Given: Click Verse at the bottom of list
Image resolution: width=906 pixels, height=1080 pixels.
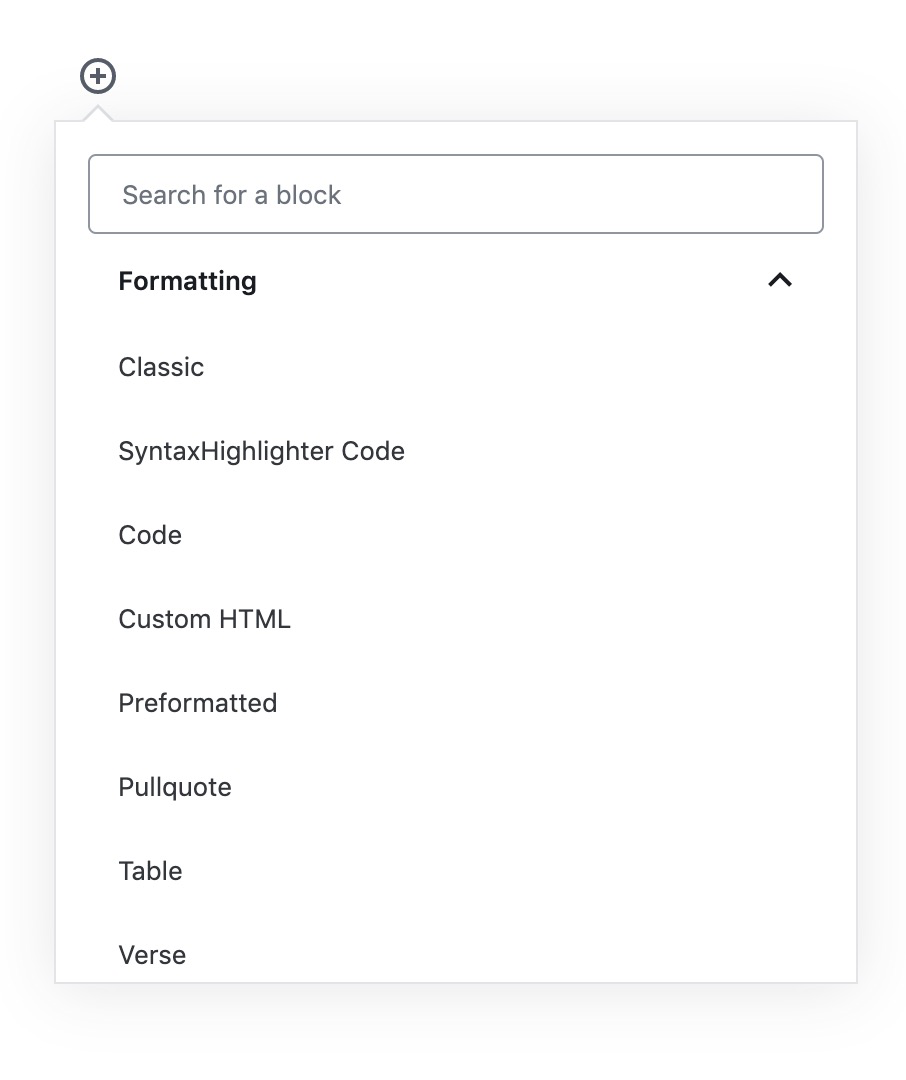Looking at the screenshot, I should 152,955.
